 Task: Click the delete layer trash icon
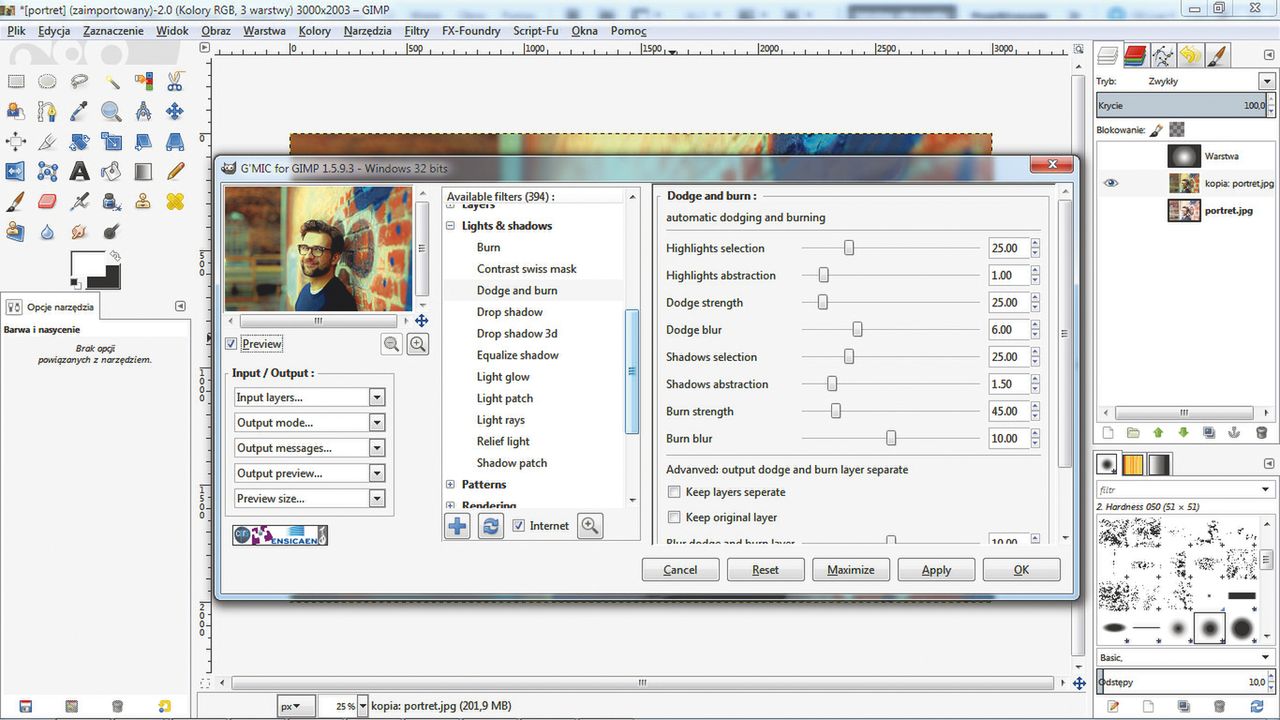1261,433
